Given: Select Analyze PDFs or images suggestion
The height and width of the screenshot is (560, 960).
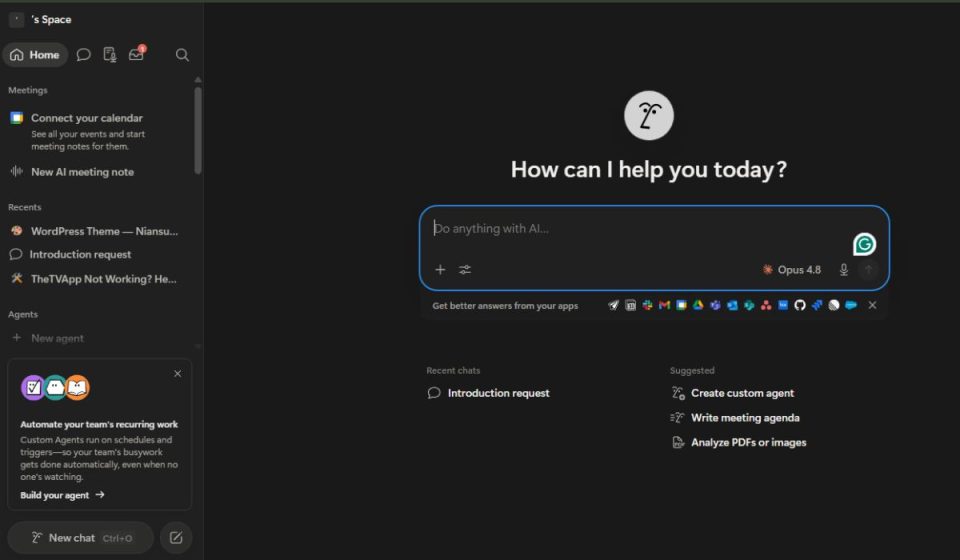Looking at the screenshot, I should click(x=739, y=442).
